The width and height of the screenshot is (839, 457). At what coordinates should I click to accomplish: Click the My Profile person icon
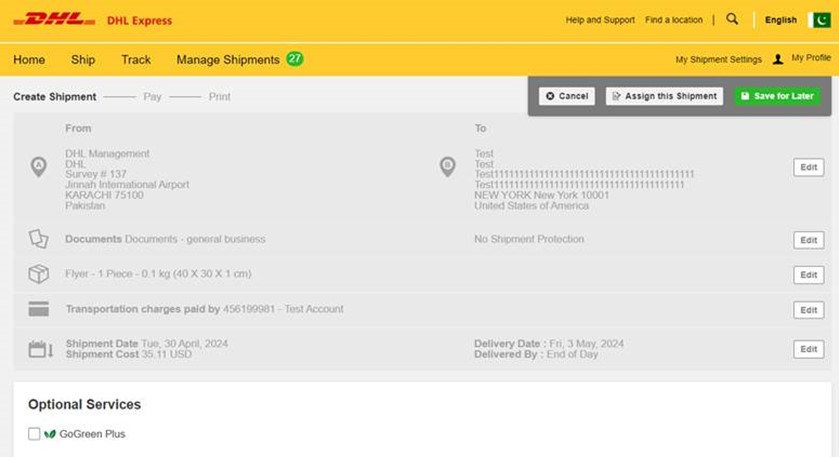click(x=778, y=59)
